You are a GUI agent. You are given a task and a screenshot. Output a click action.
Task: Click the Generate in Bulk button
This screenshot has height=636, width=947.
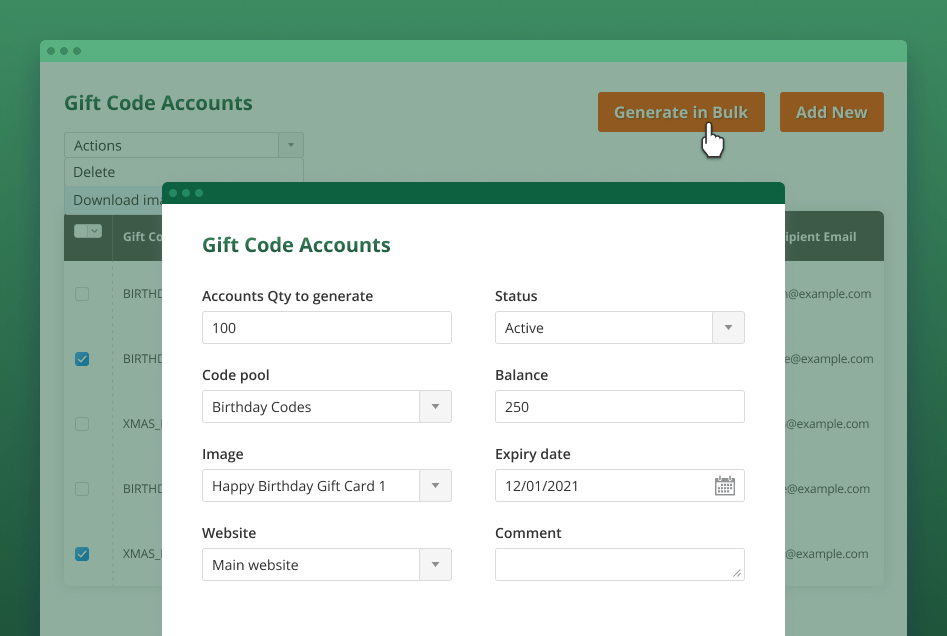[681, 111]
